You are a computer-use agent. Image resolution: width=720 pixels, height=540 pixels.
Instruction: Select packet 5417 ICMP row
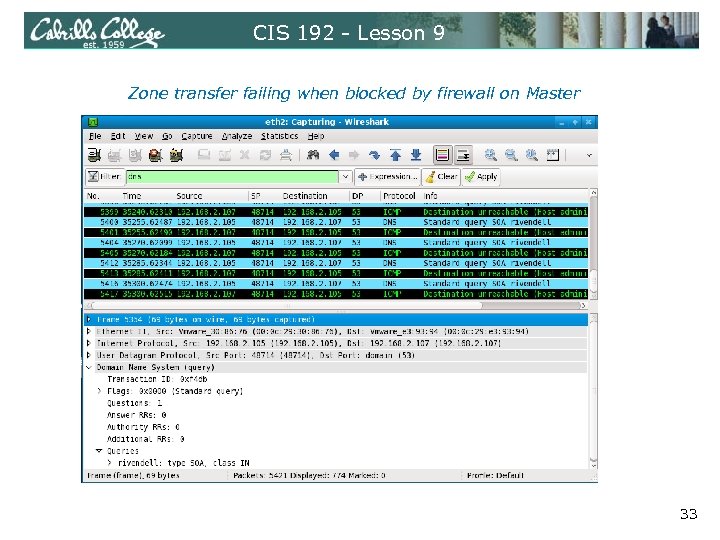(336, 294)
